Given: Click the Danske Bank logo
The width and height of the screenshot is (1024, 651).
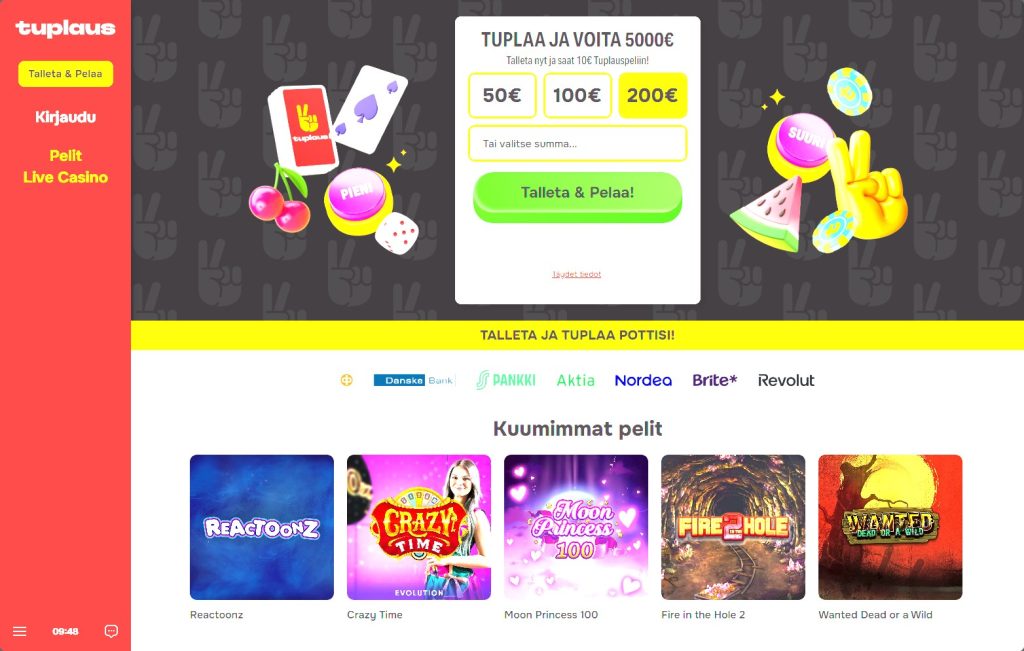Looking at the screenshot, I should [413, 380].
